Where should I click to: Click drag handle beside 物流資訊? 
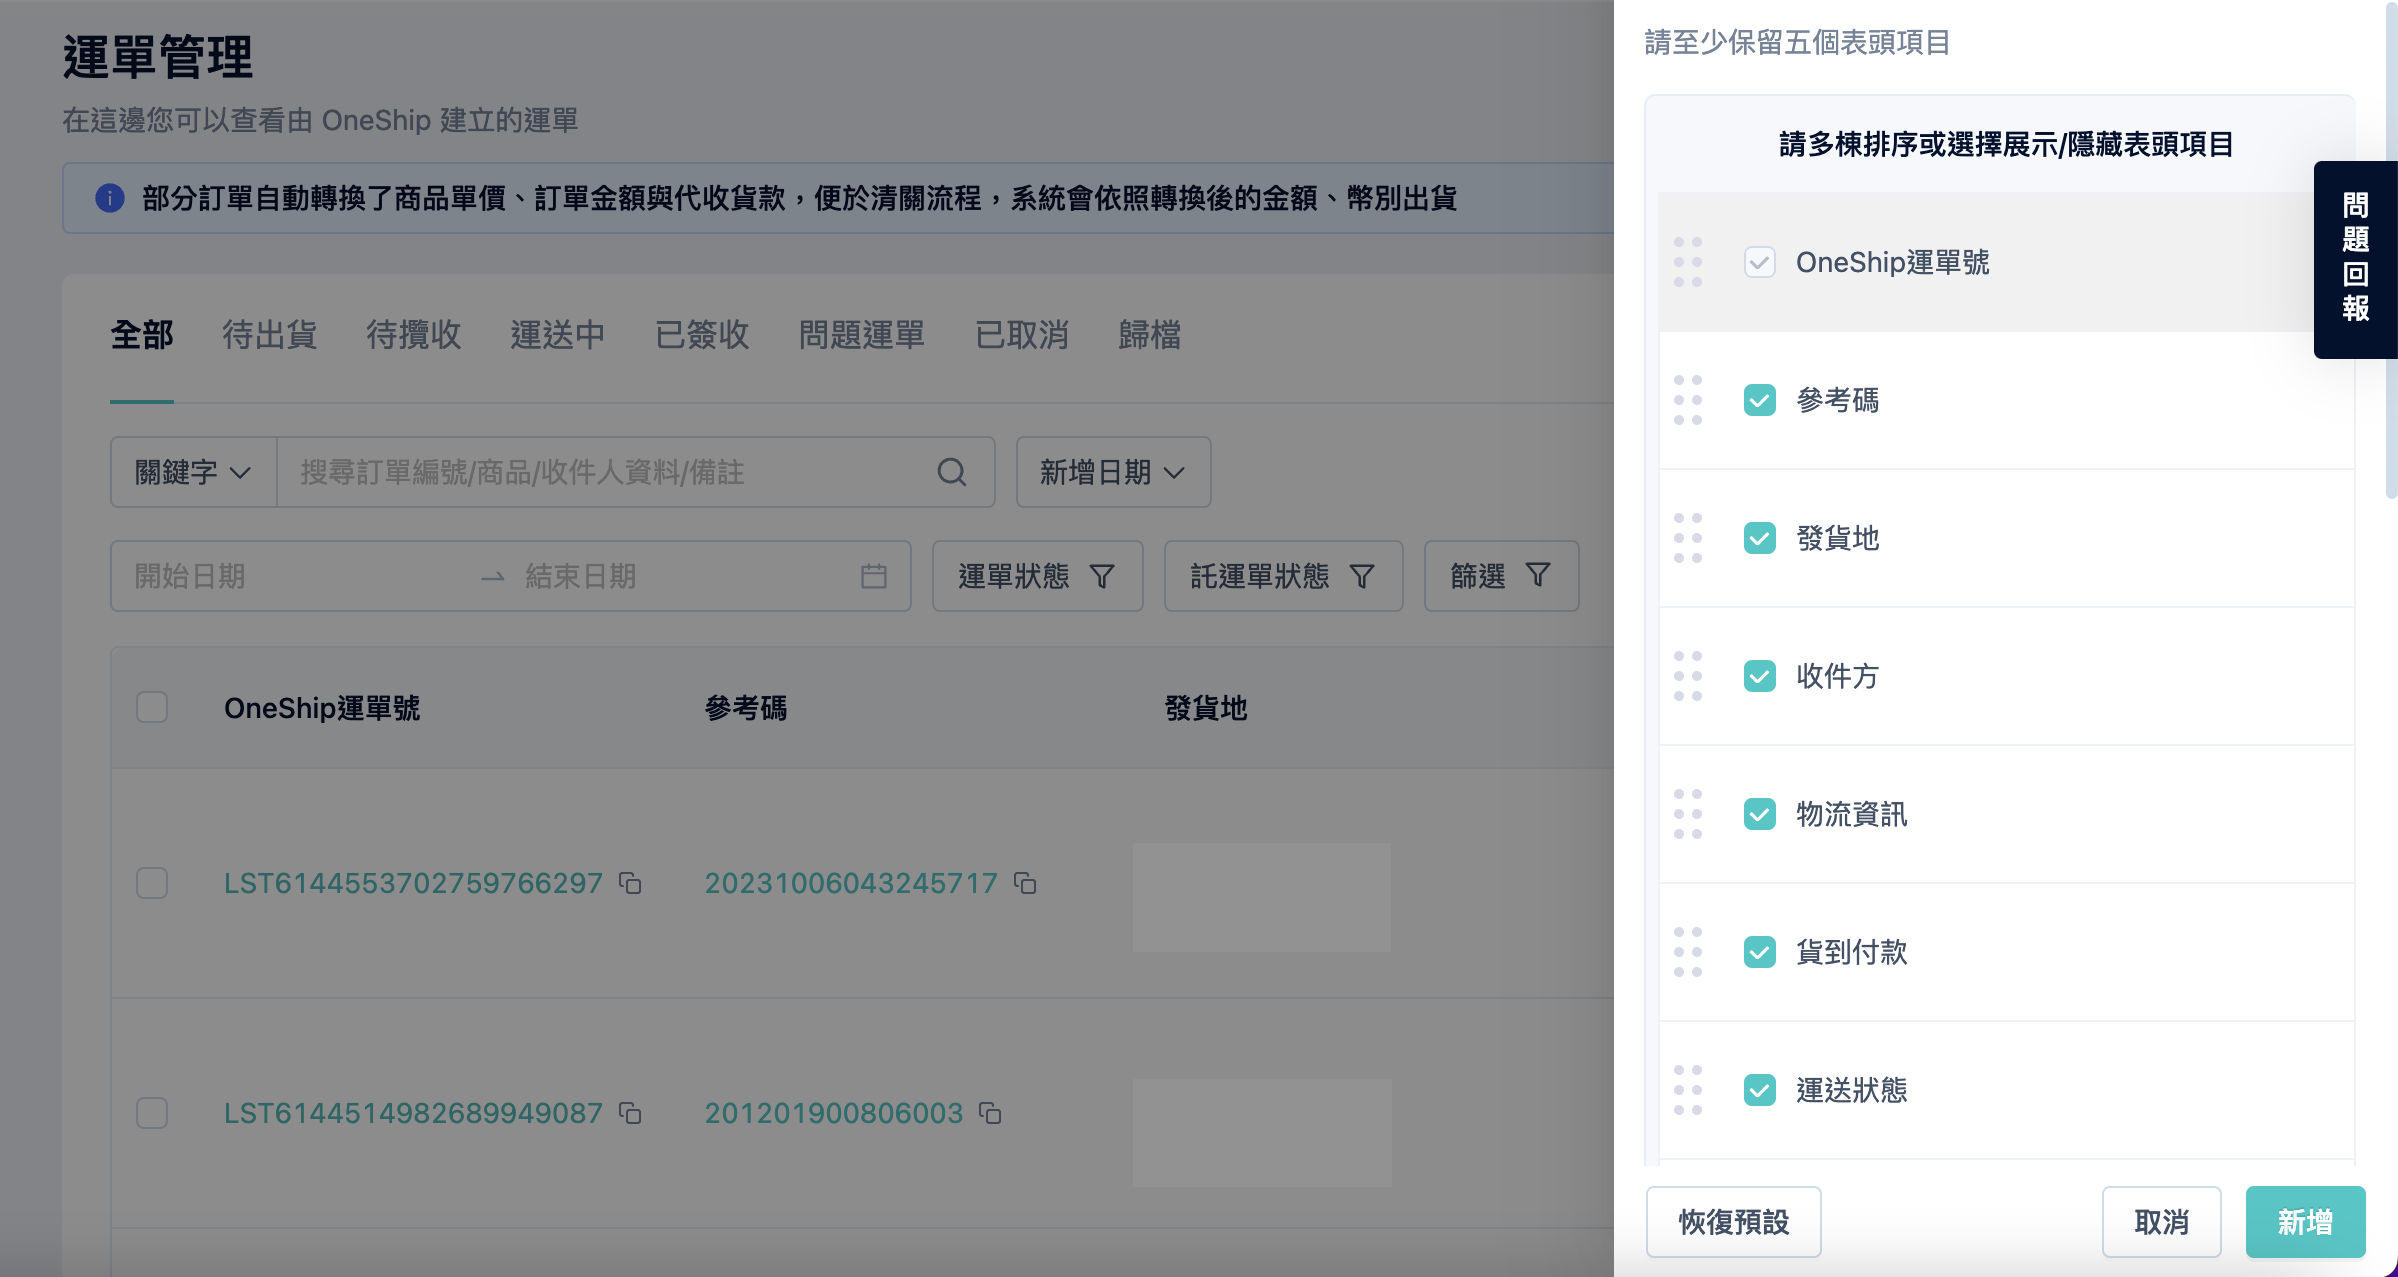tap(1688, 814)
